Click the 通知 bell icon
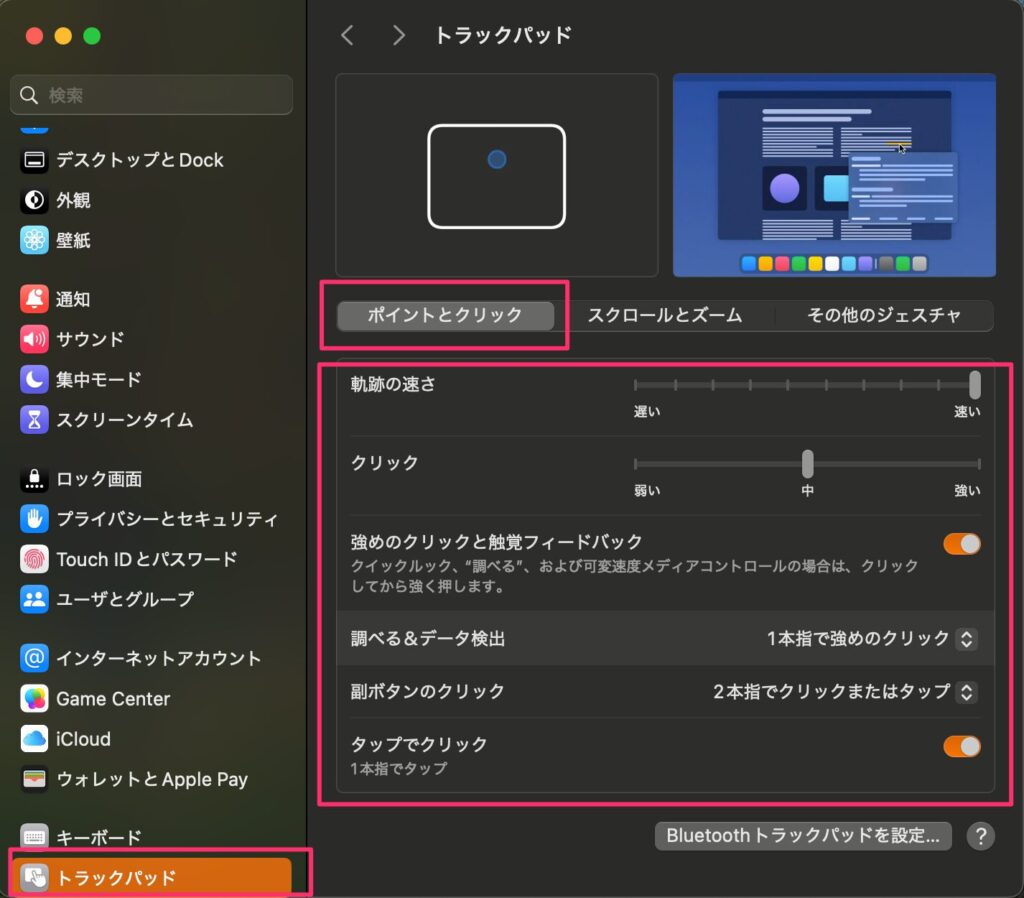 point(35,299)
